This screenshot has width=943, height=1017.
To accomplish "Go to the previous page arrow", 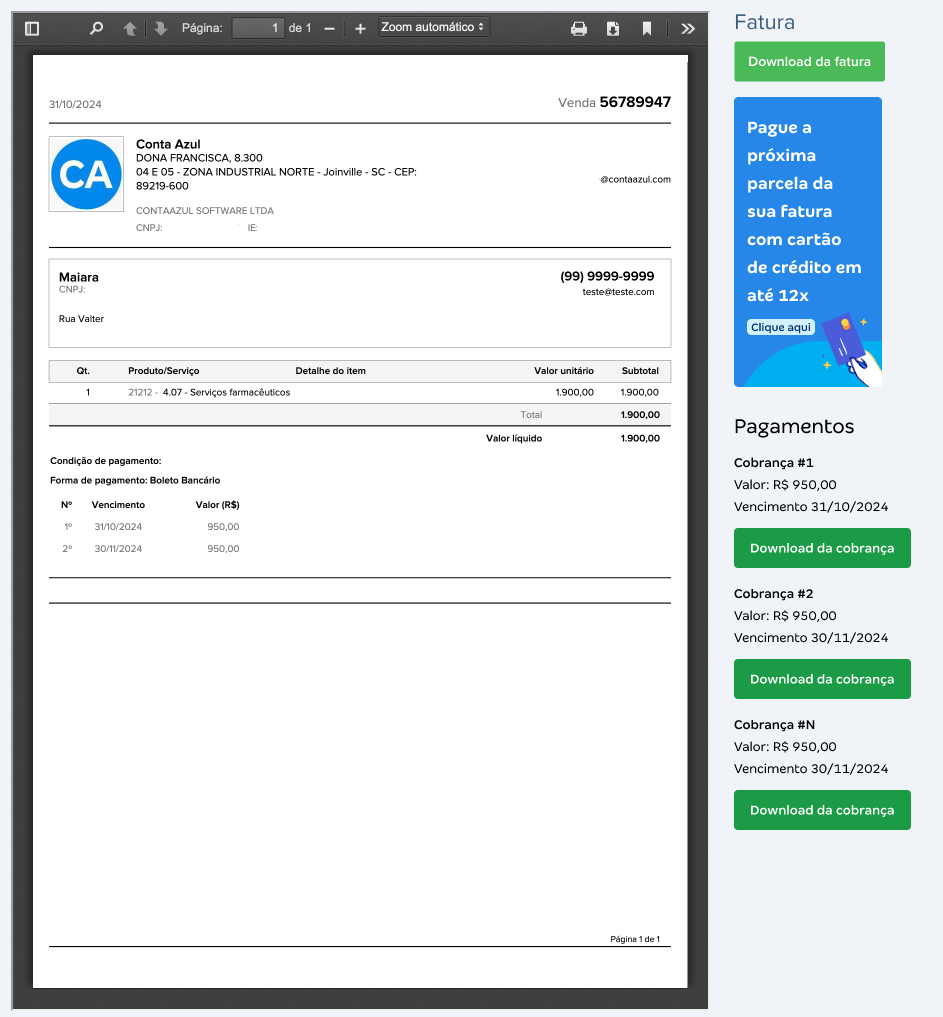I will point(130,29).
